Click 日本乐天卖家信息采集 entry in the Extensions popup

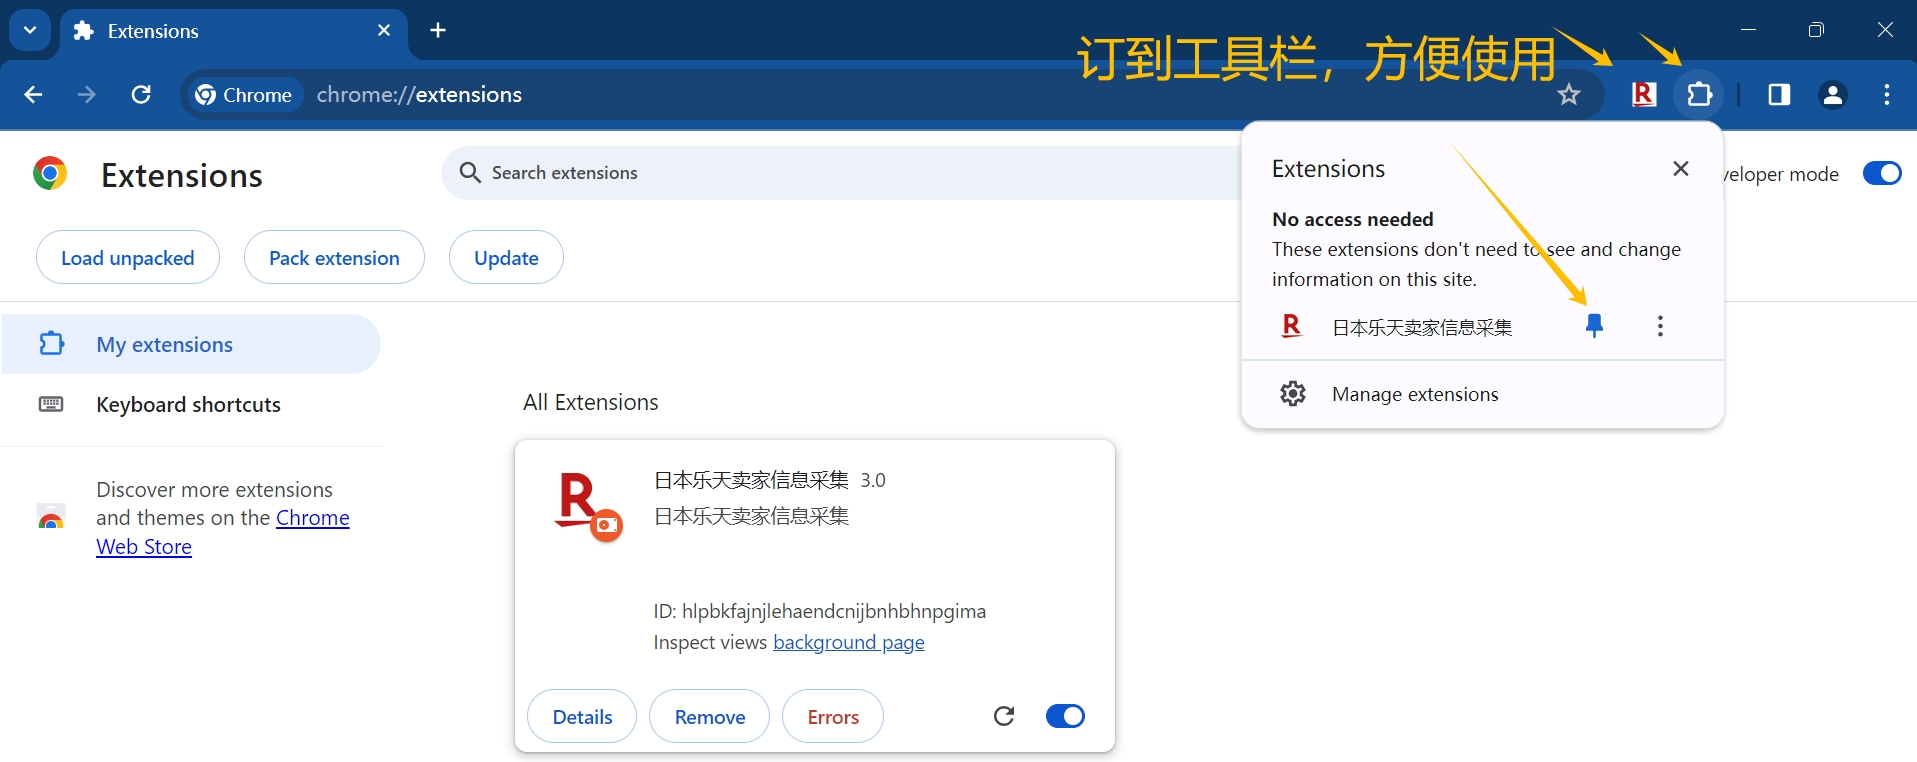pyautogui.click(x=1422, y=327)
